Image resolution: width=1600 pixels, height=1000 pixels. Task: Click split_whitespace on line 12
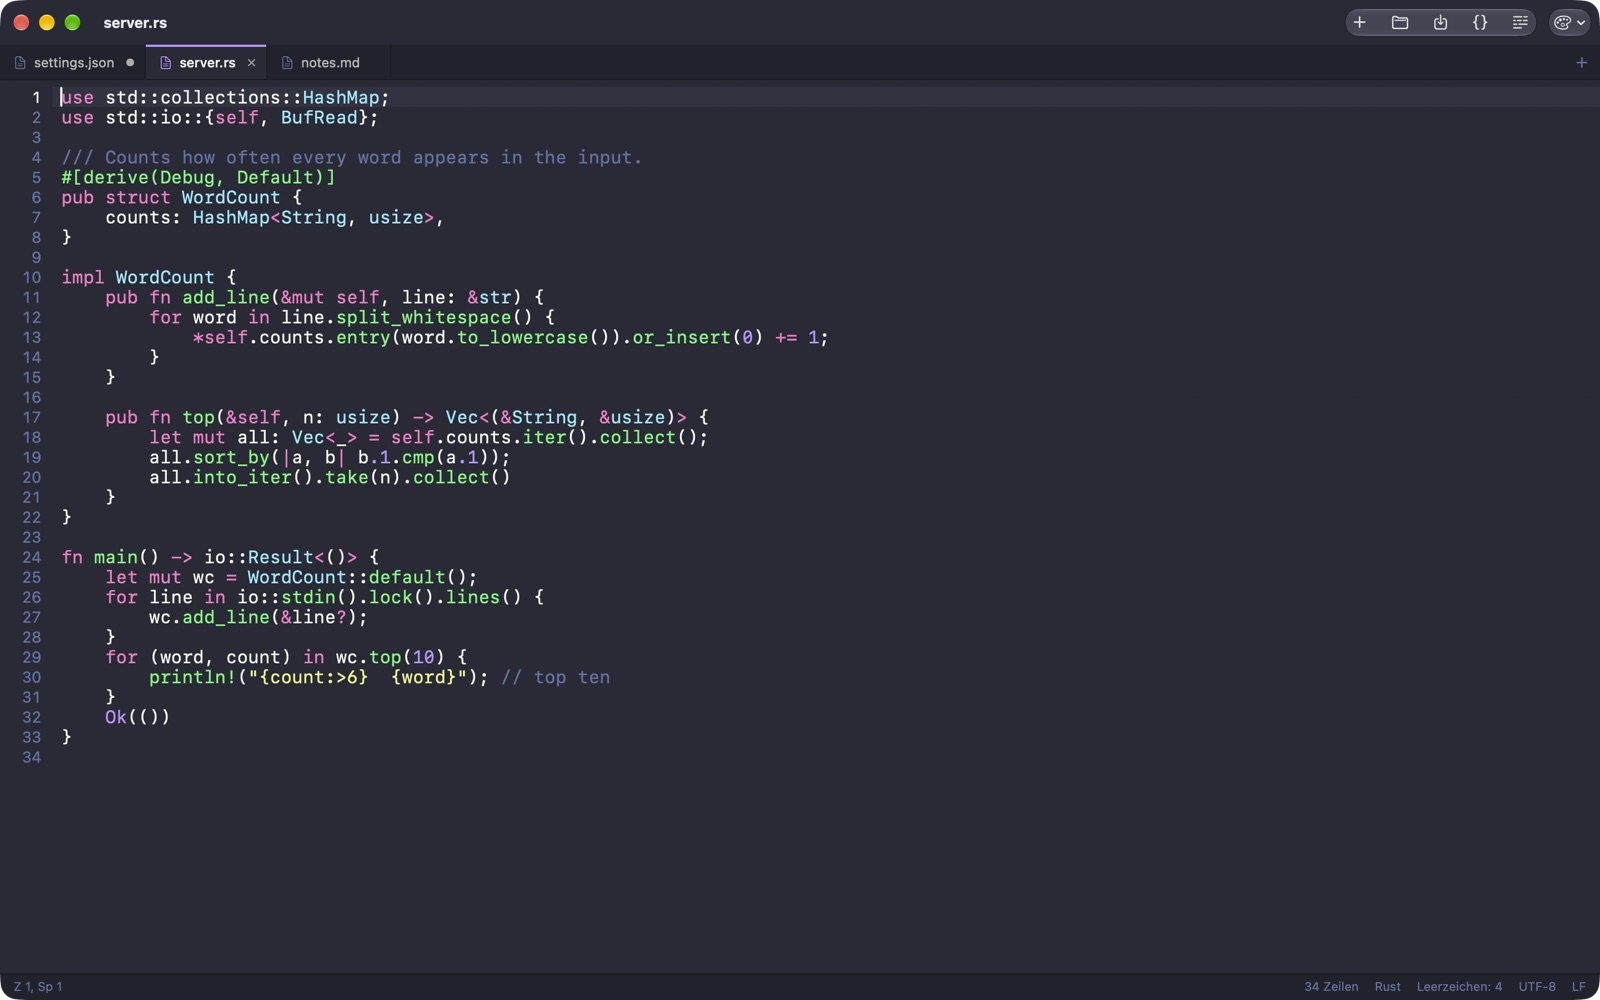tap(424, 317)
